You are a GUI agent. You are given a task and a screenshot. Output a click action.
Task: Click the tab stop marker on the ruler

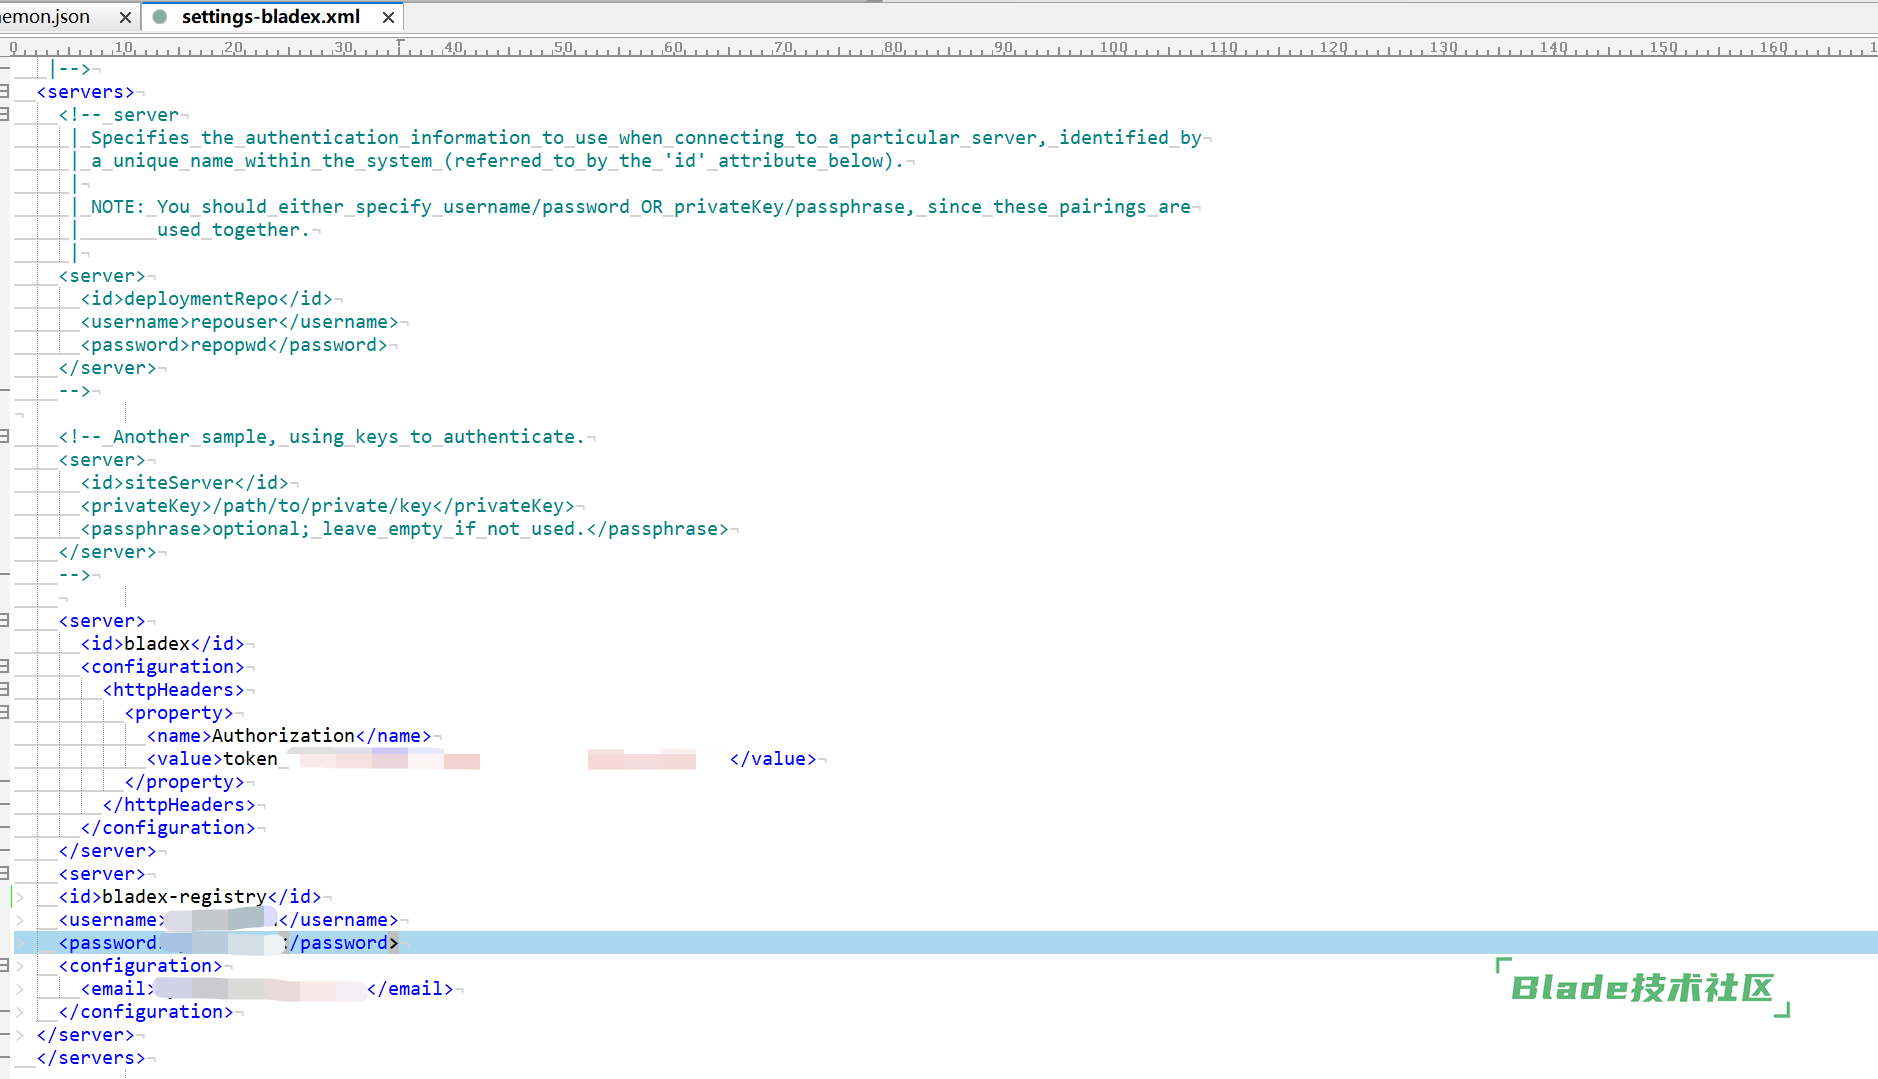(x=400, y=46)
